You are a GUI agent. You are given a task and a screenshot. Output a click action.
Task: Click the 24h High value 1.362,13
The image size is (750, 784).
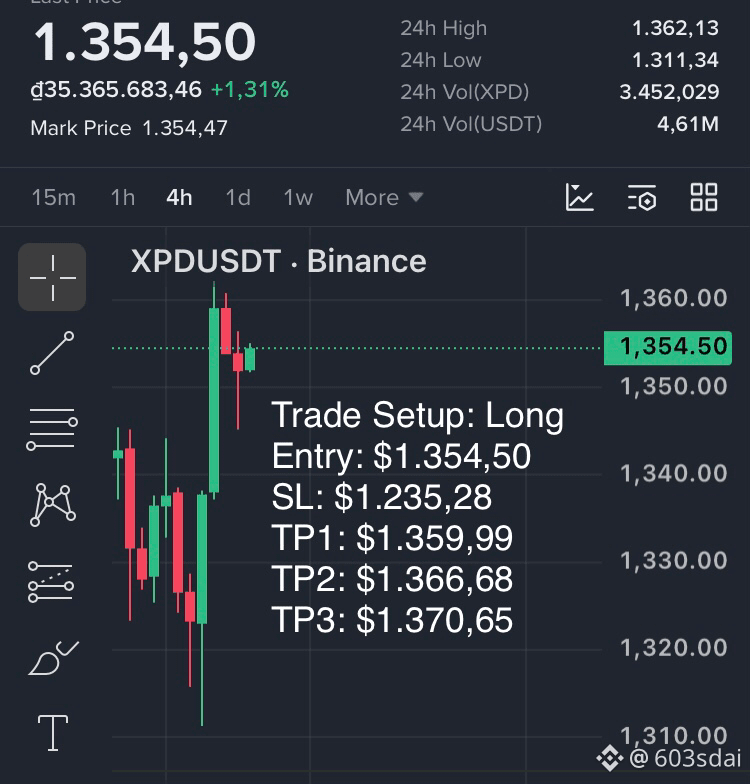(x=675, y=28)
